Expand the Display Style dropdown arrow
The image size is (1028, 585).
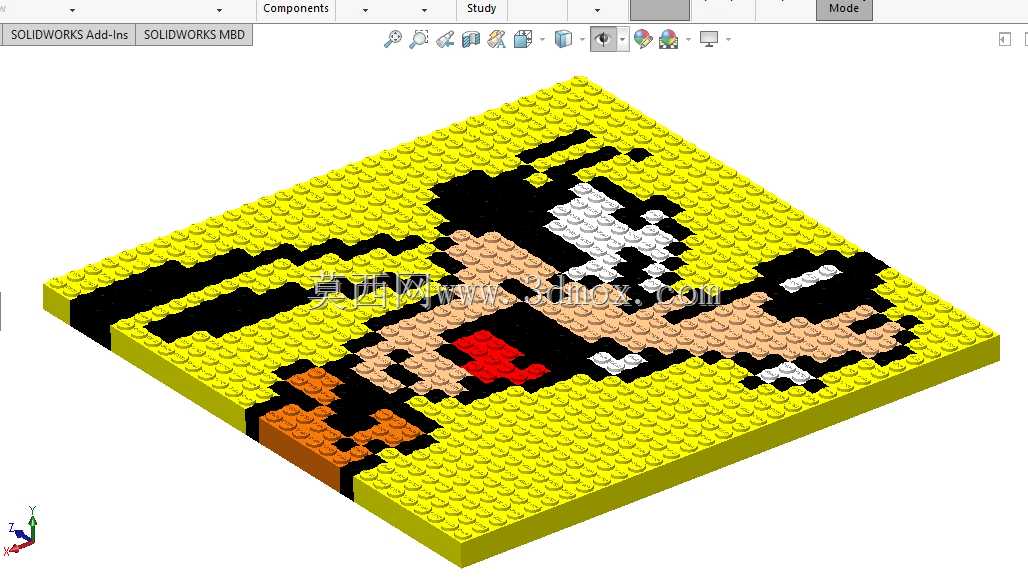pos(582,39)
